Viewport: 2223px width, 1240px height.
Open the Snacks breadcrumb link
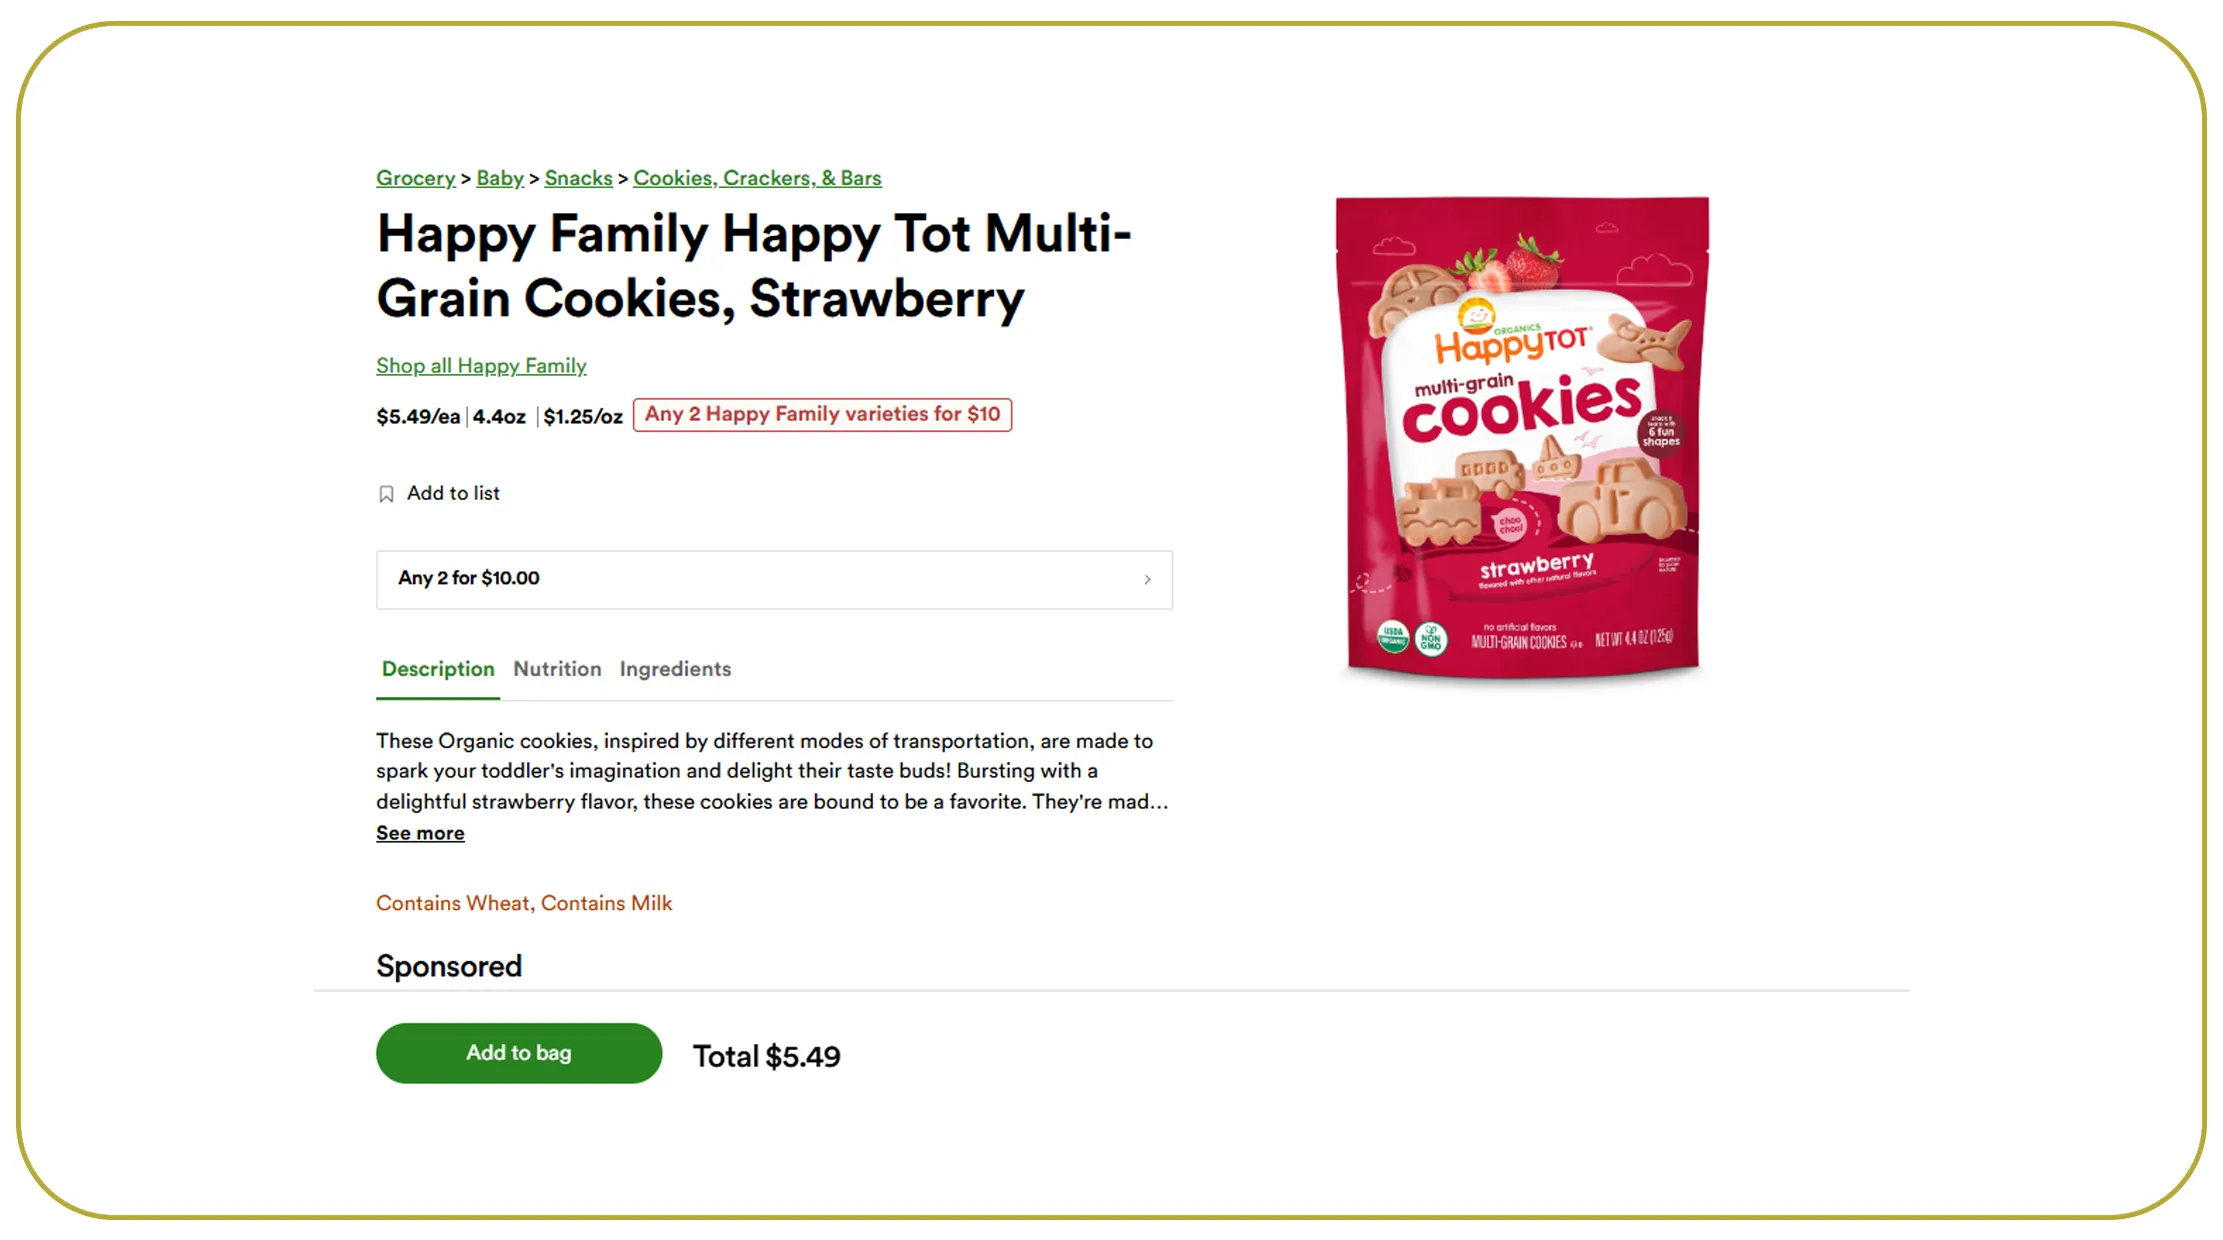coord(578,178)
